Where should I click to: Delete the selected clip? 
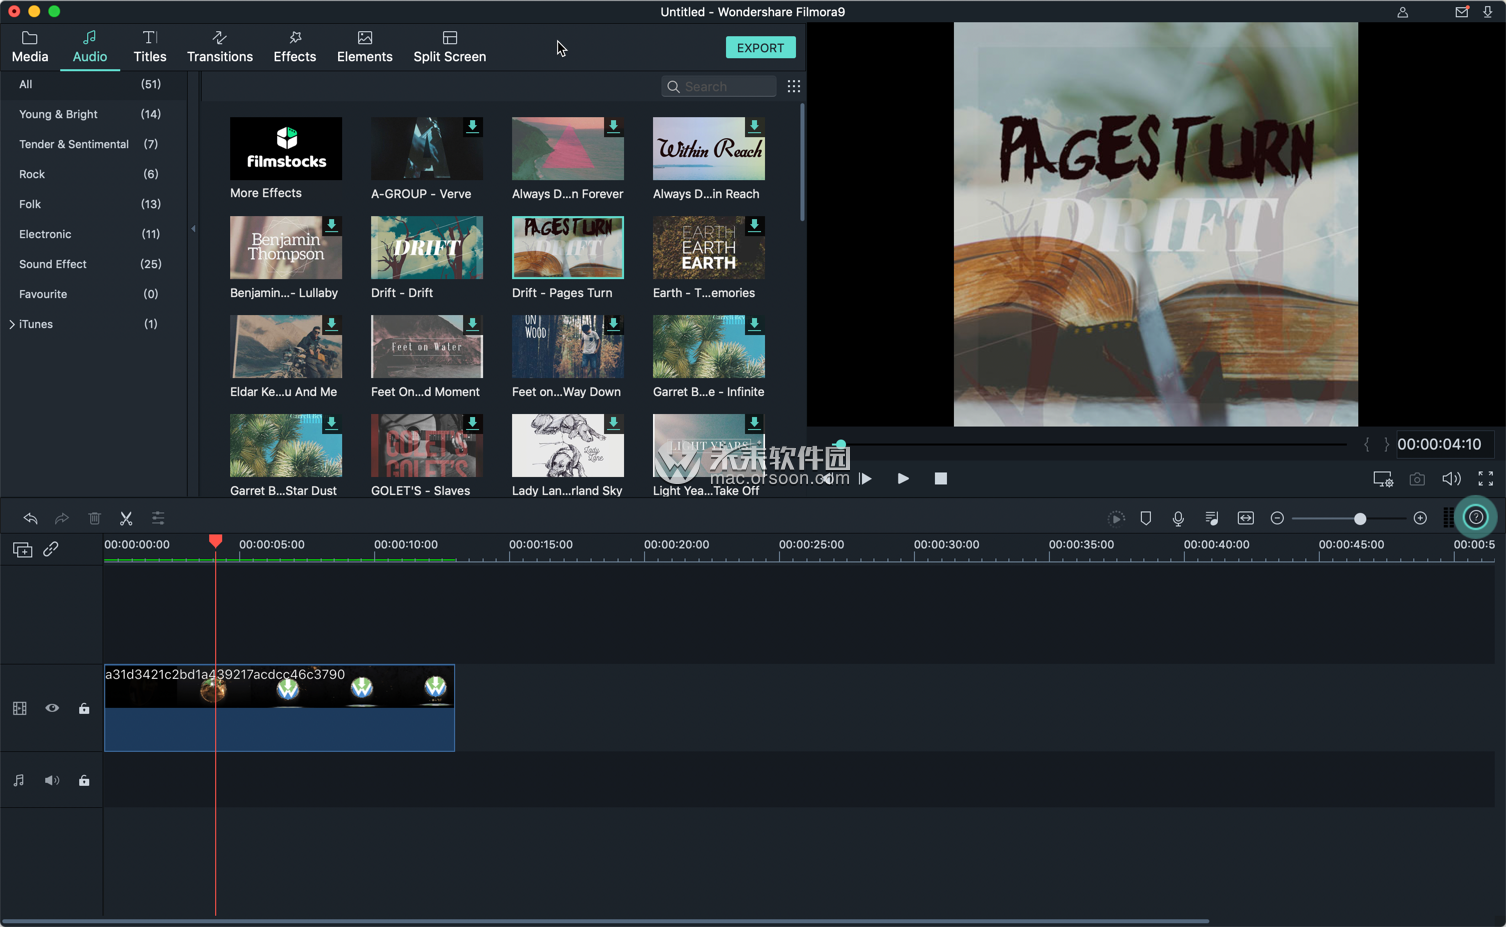click(94, 518)
